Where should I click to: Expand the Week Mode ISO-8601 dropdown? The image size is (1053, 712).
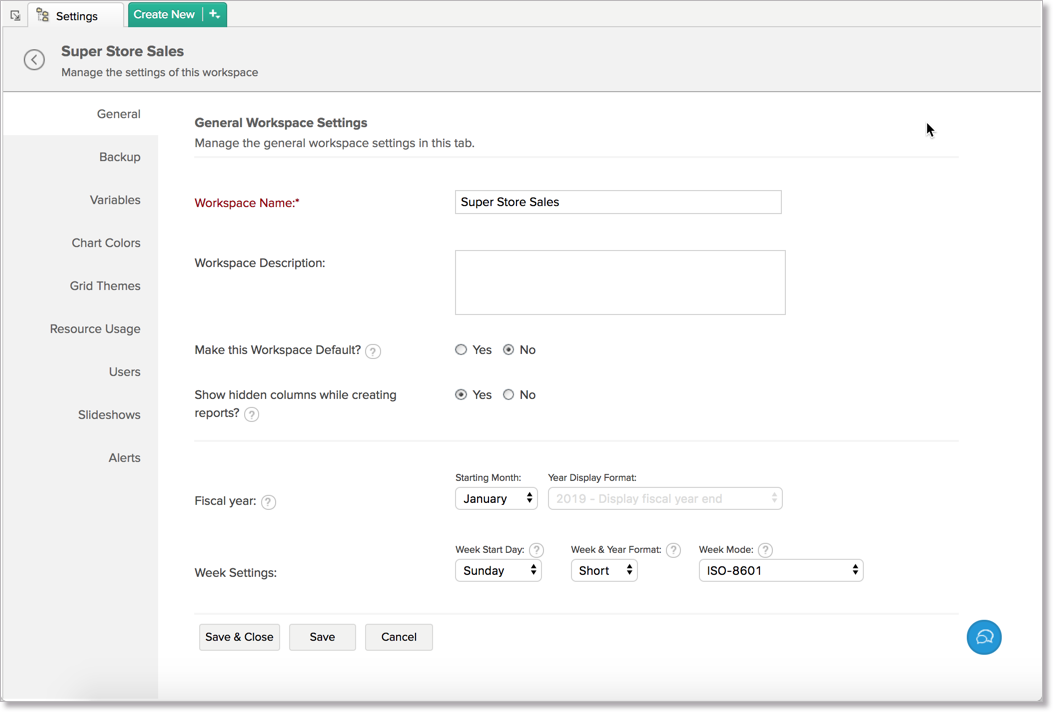tap(780, 570)
